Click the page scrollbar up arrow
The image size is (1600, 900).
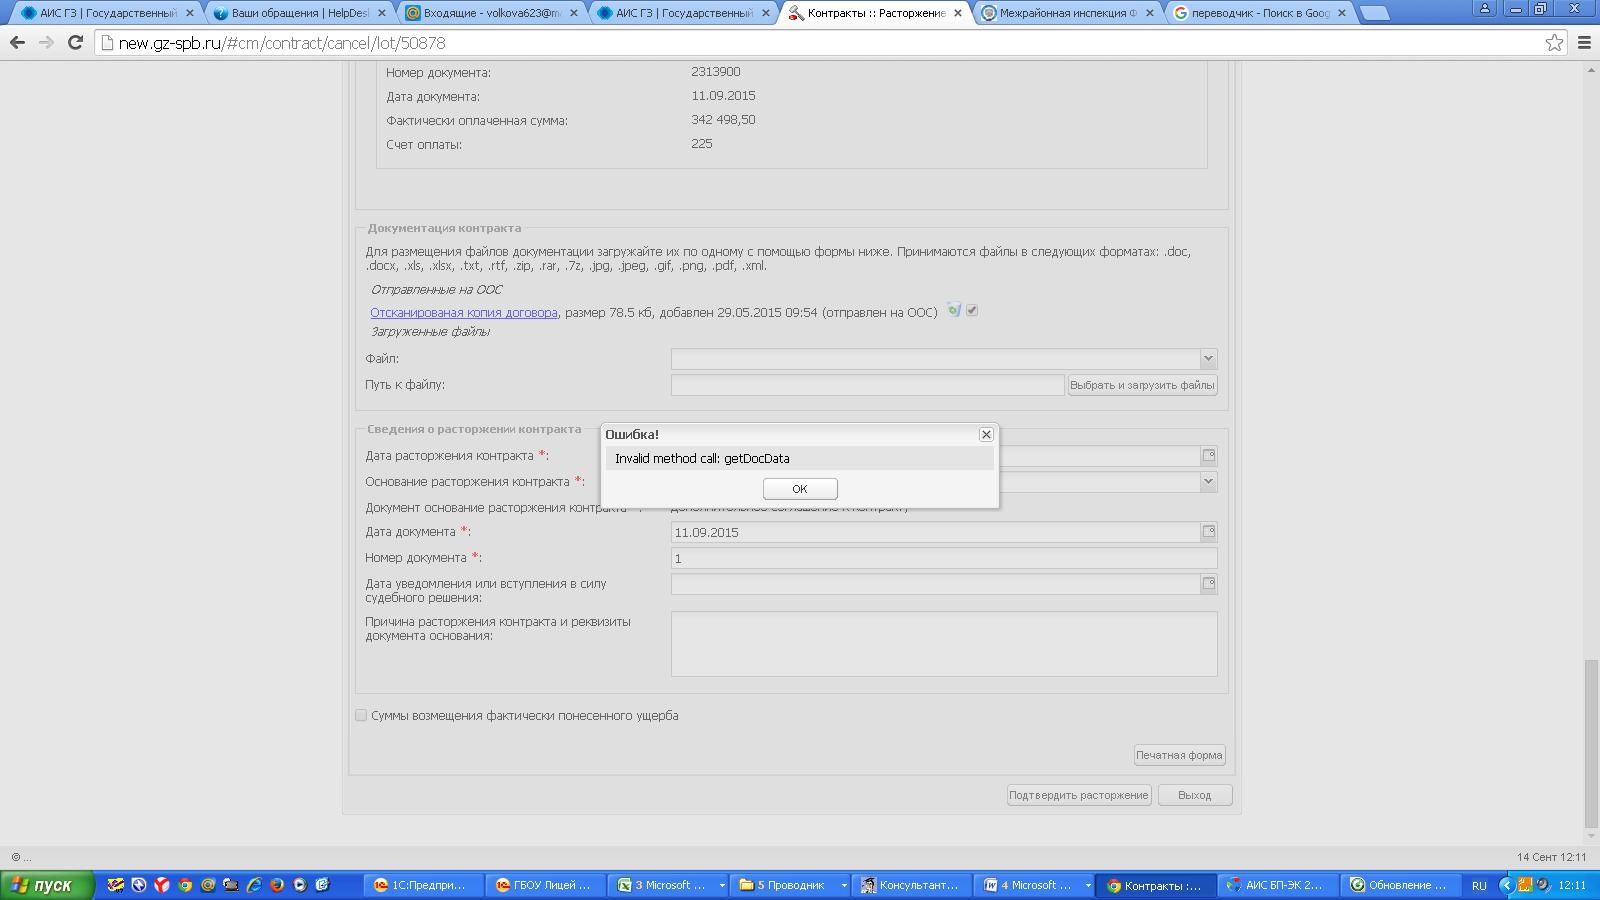tap(1591, 69)
